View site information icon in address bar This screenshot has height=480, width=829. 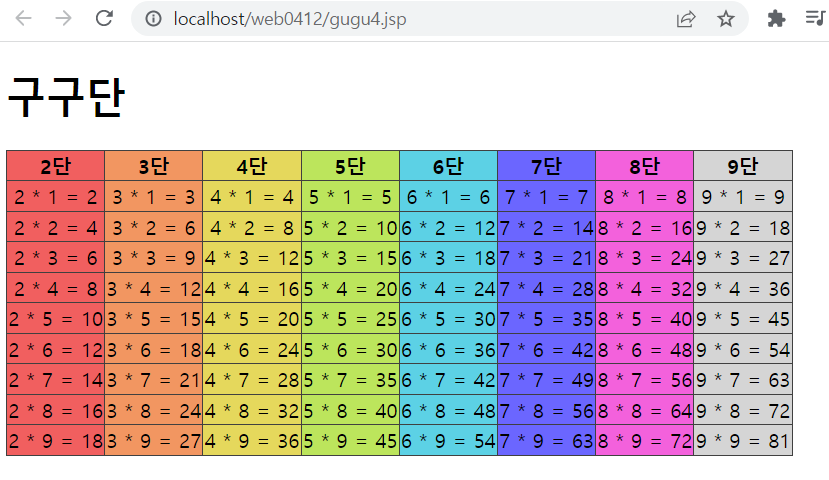click(153, 19)
